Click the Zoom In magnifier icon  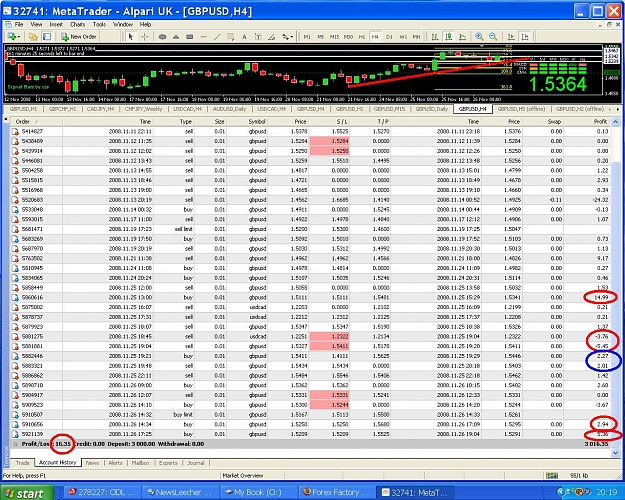pos(479,37)
